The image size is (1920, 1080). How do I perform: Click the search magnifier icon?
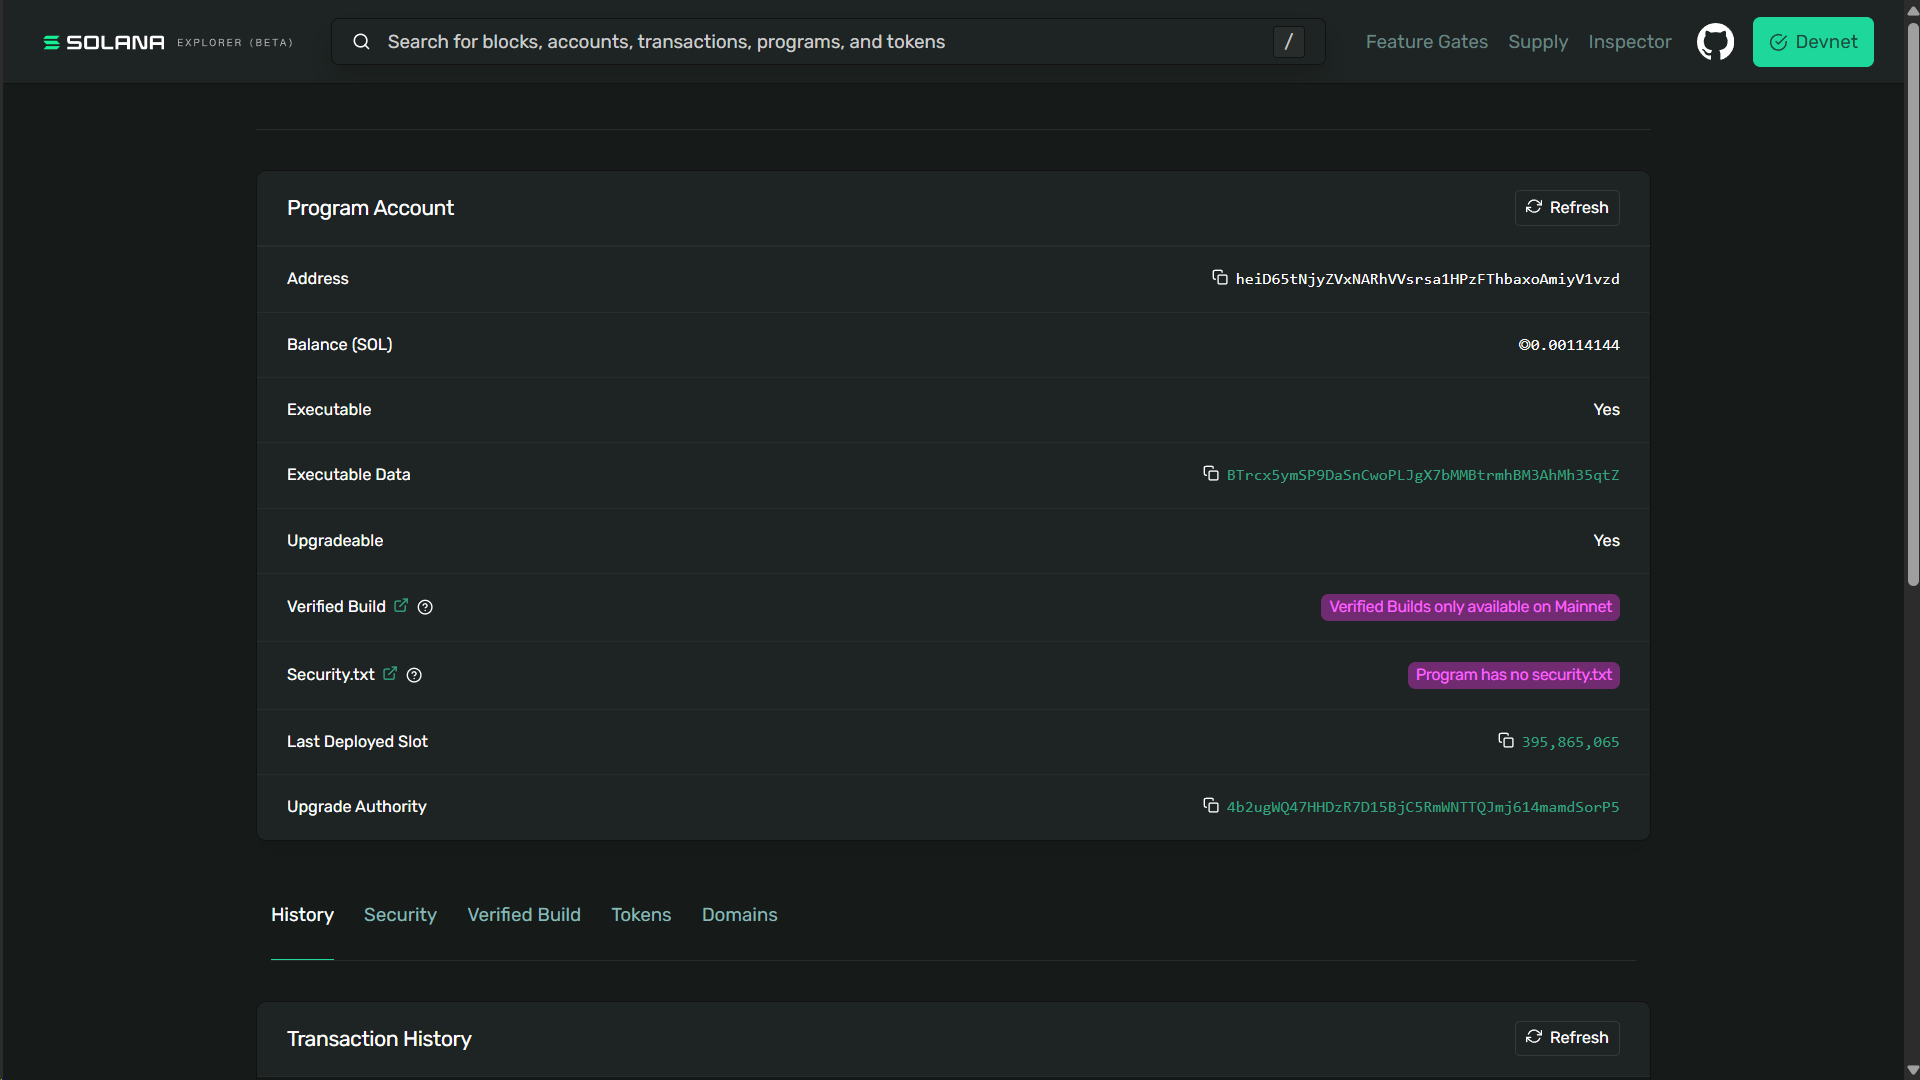361,42
